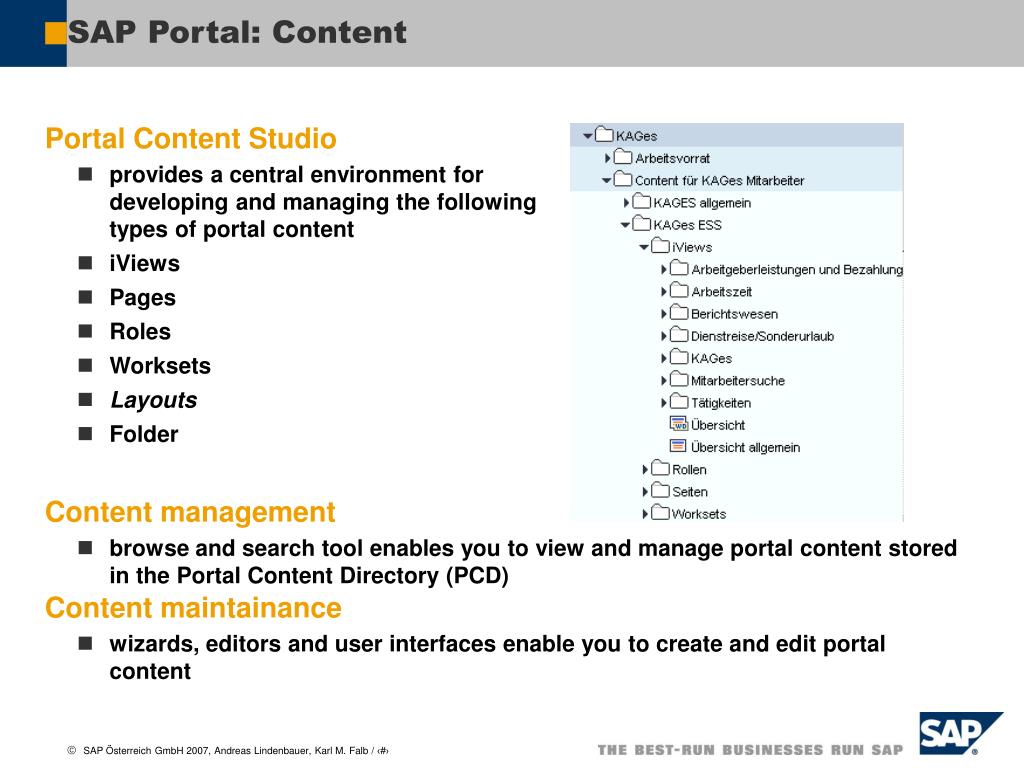The width and height of the screenshot is (1024, 768).
Task: Select the KAGES allgemein label
Action: 702,202
